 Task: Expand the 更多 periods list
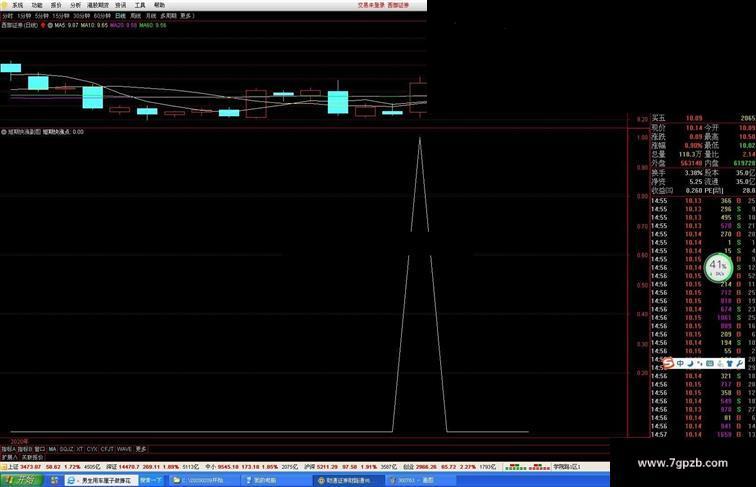click(187, 16)
